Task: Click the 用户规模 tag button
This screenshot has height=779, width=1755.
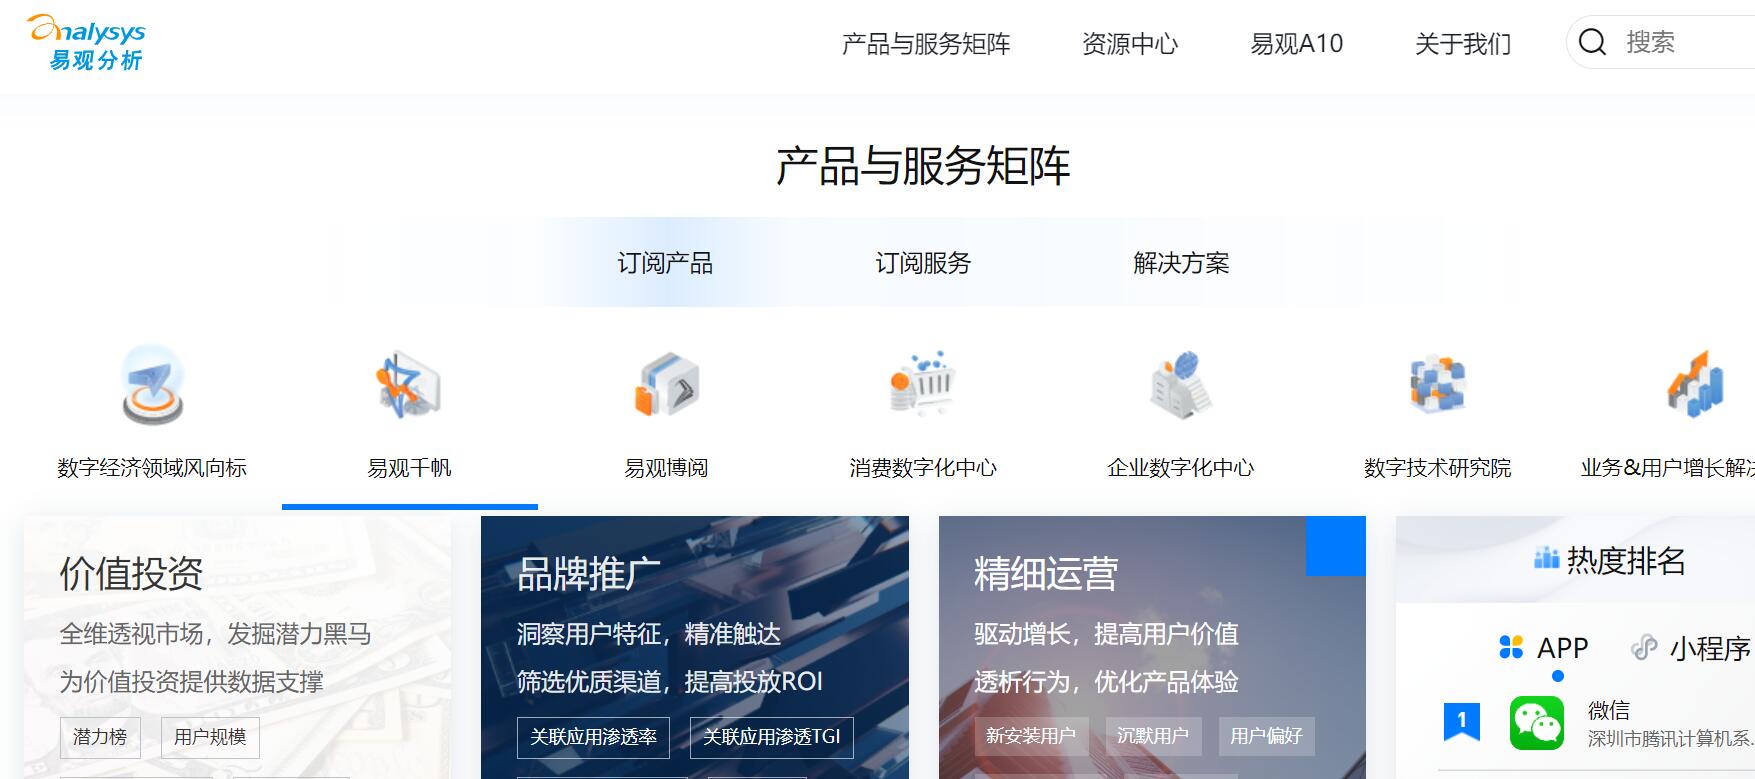Action: [x=210, y=737]
